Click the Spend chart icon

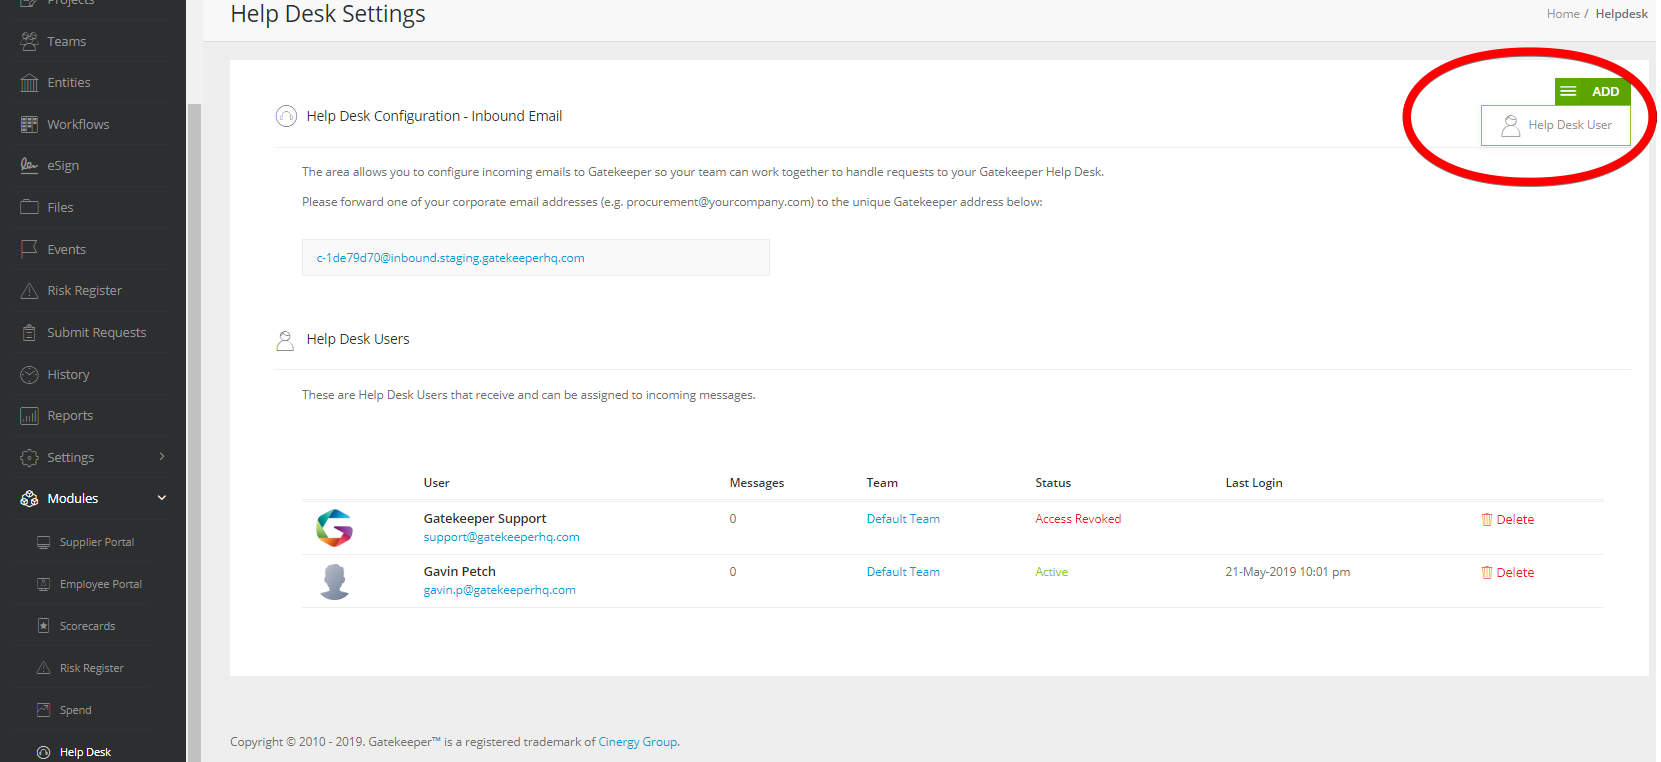(43, 710)
